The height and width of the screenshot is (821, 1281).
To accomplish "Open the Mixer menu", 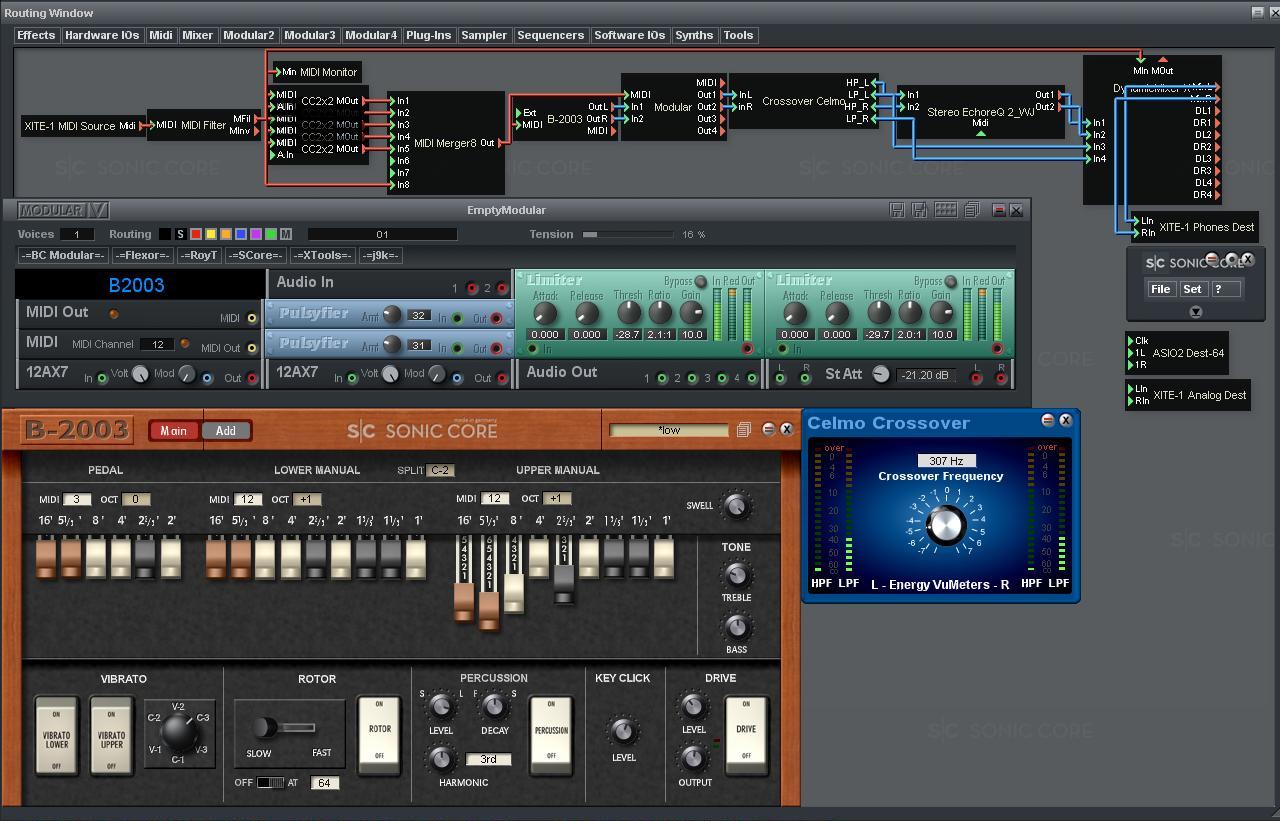I will click(x=197, y=35).
